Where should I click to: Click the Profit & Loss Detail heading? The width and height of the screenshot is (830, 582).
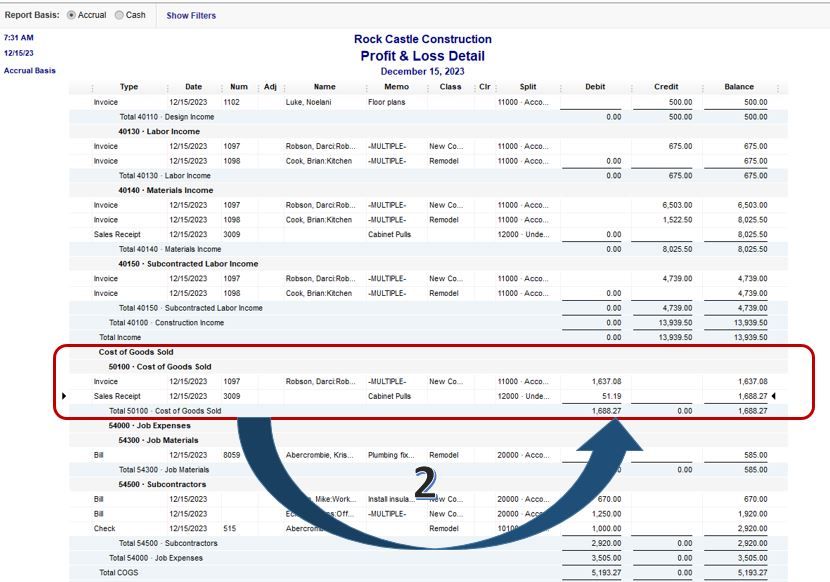click(422, 56)
